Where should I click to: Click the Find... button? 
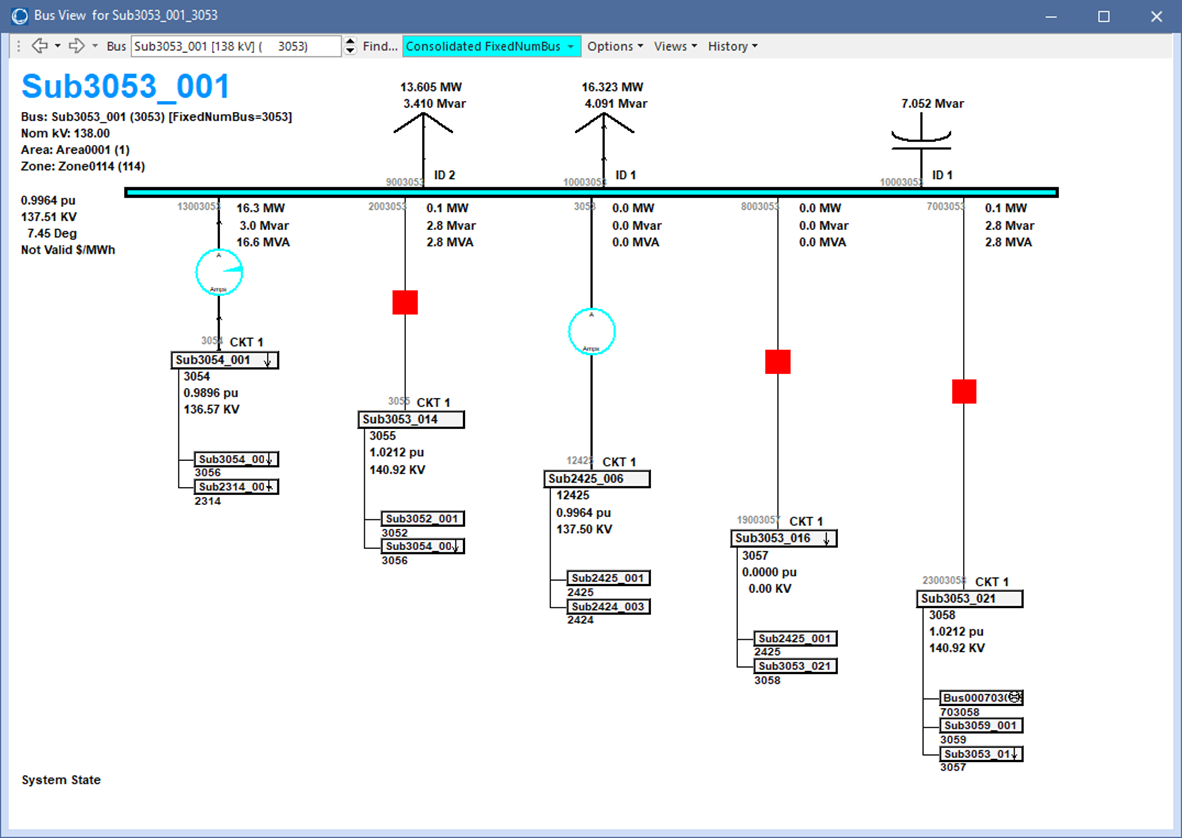click(x=380, y=46)
